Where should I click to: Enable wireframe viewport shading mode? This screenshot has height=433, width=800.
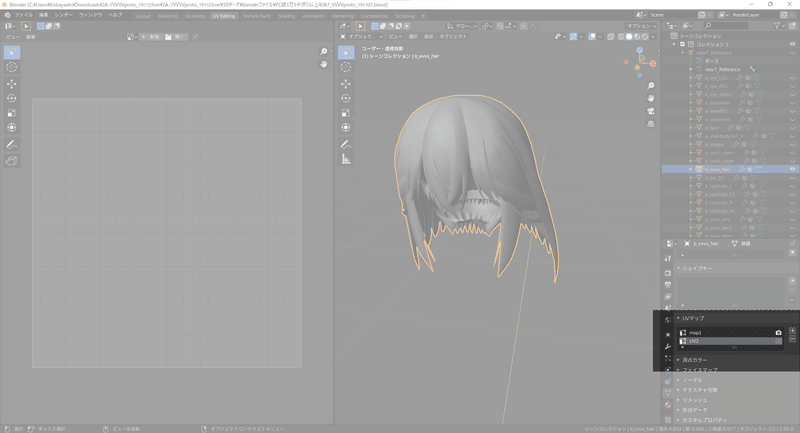621,37
